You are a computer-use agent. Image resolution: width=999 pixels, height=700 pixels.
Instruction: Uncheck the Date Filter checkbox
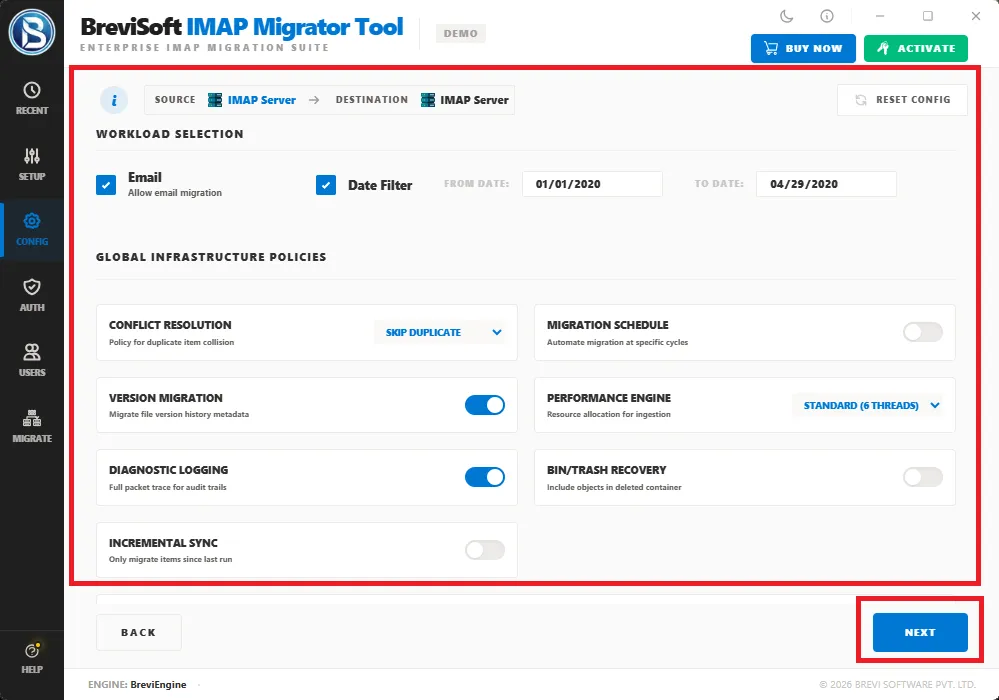[326, 185]
